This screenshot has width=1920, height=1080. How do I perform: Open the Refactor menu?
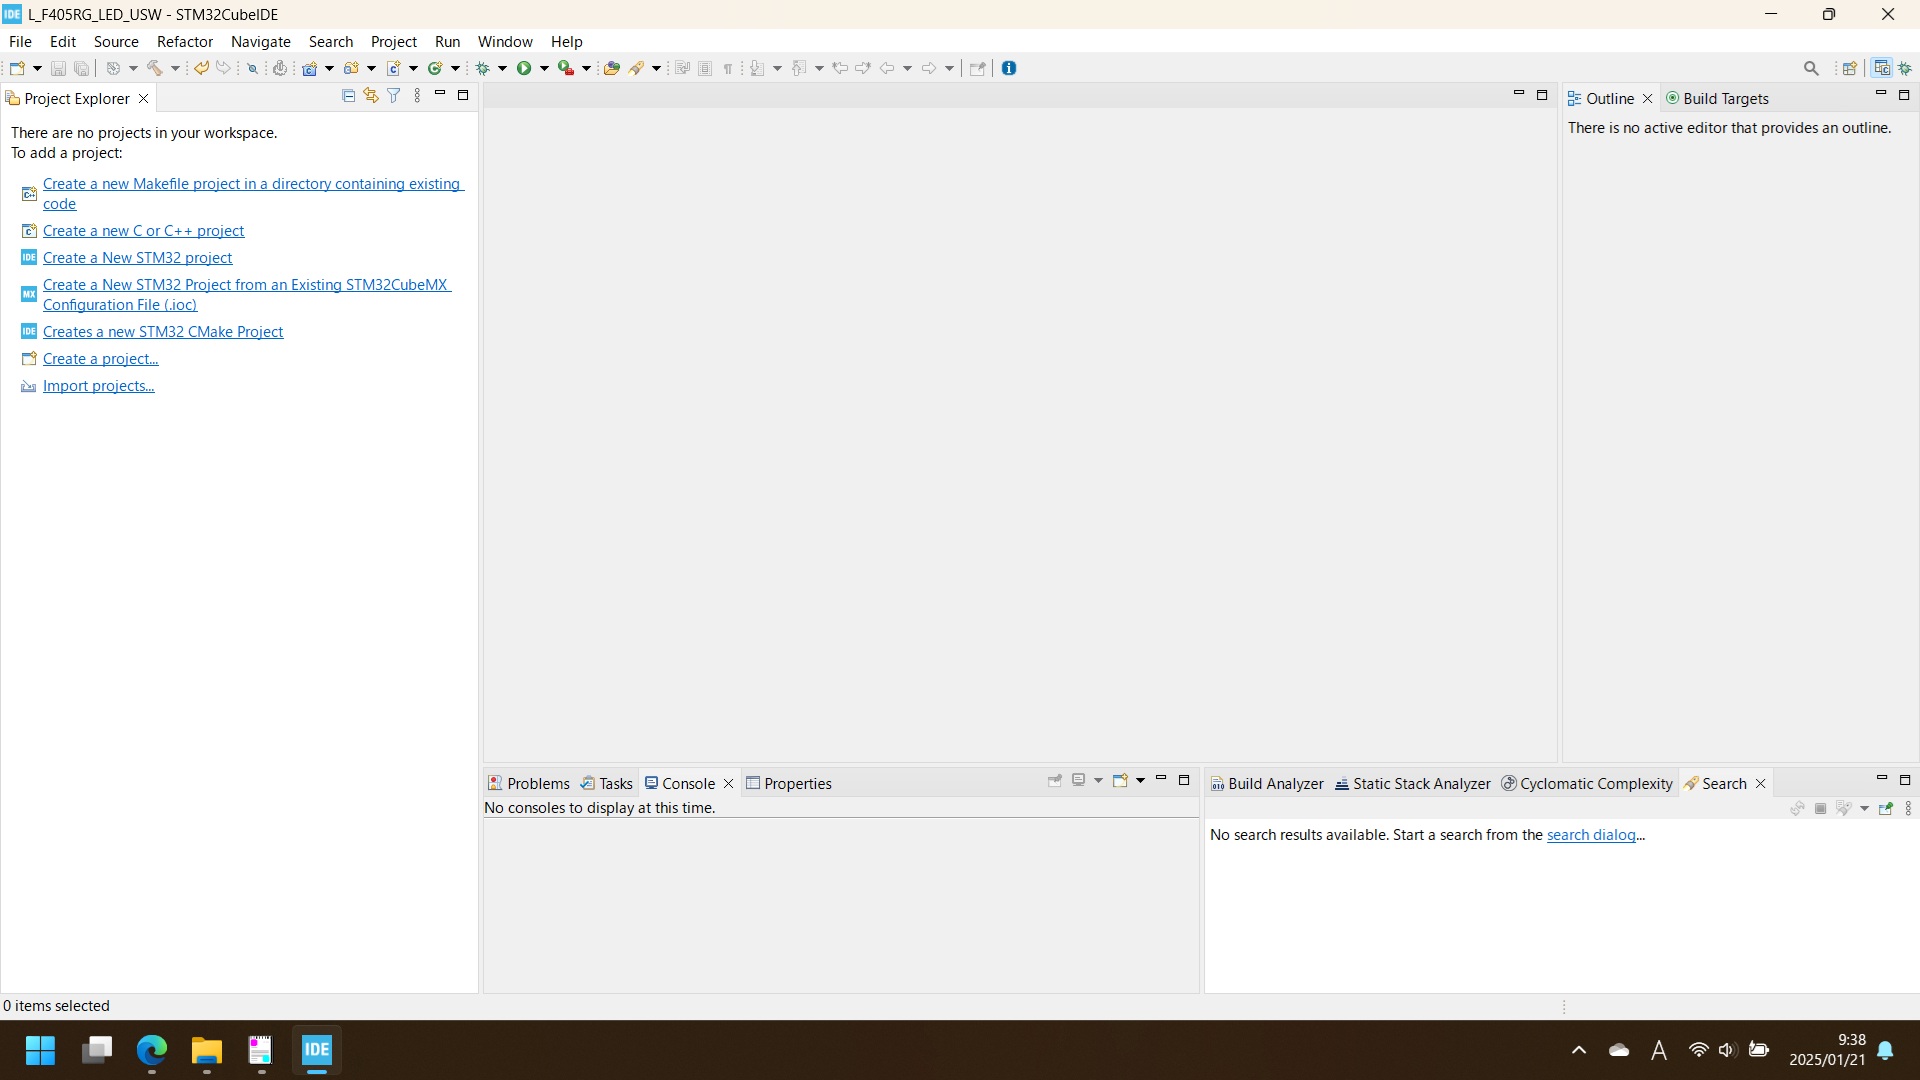(185, 41)
